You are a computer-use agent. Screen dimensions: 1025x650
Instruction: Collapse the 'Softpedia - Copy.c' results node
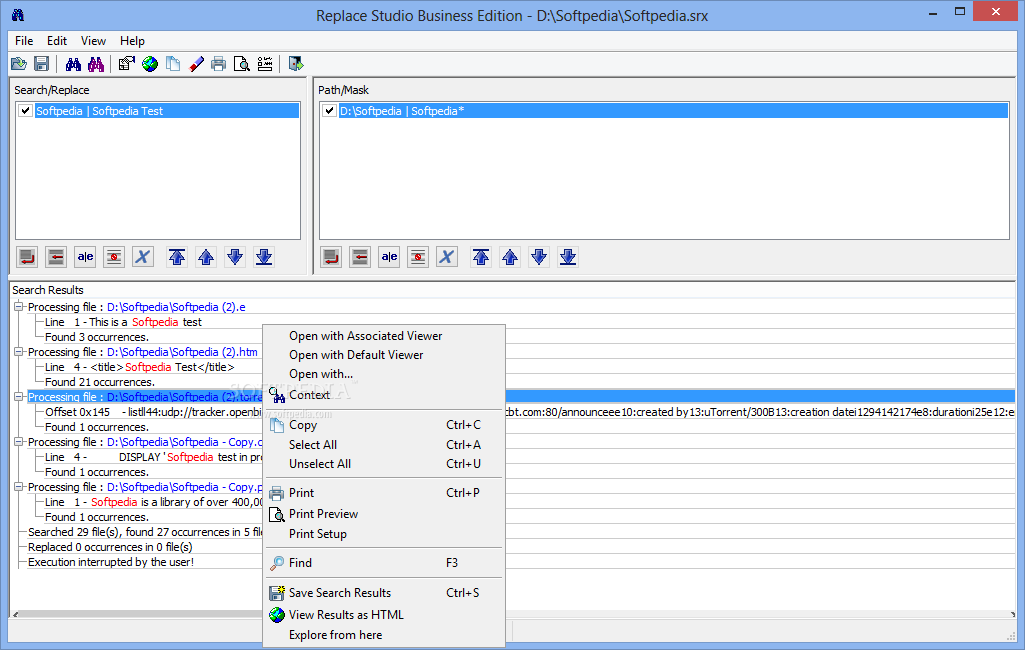coord(18,442)
